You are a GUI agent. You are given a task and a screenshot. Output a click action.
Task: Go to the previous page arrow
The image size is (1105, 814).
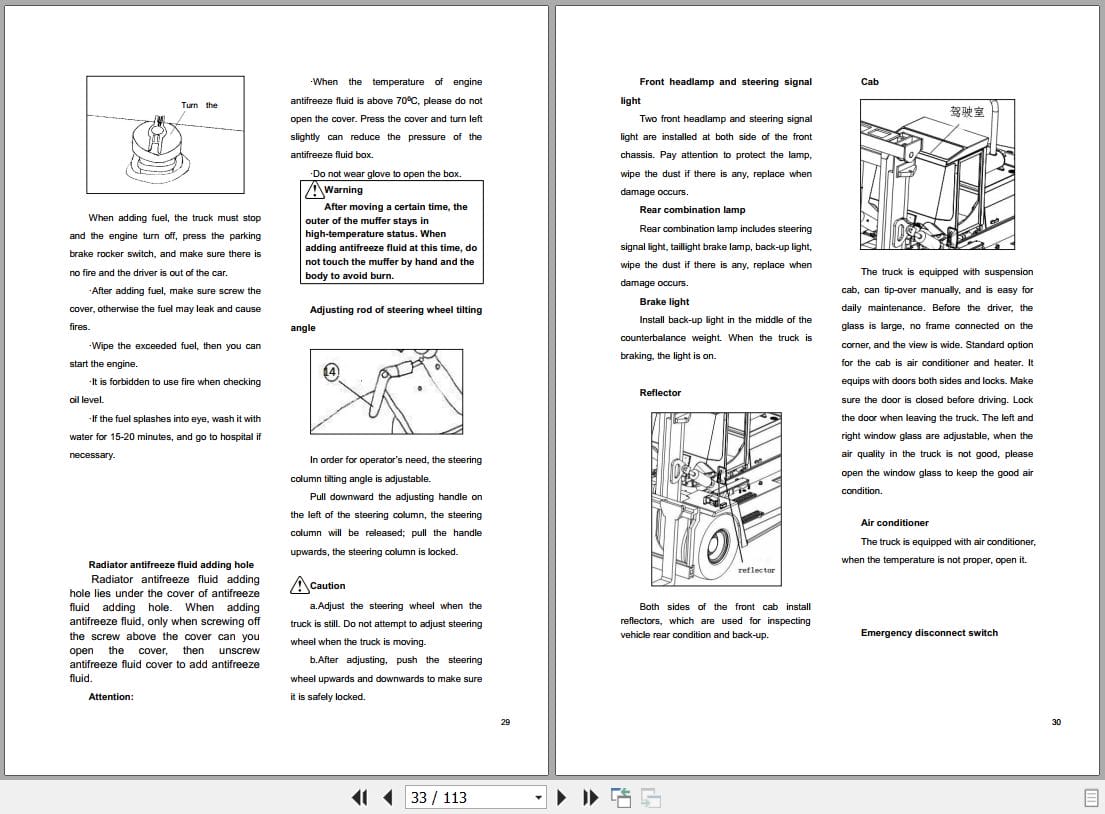(387, 797)
